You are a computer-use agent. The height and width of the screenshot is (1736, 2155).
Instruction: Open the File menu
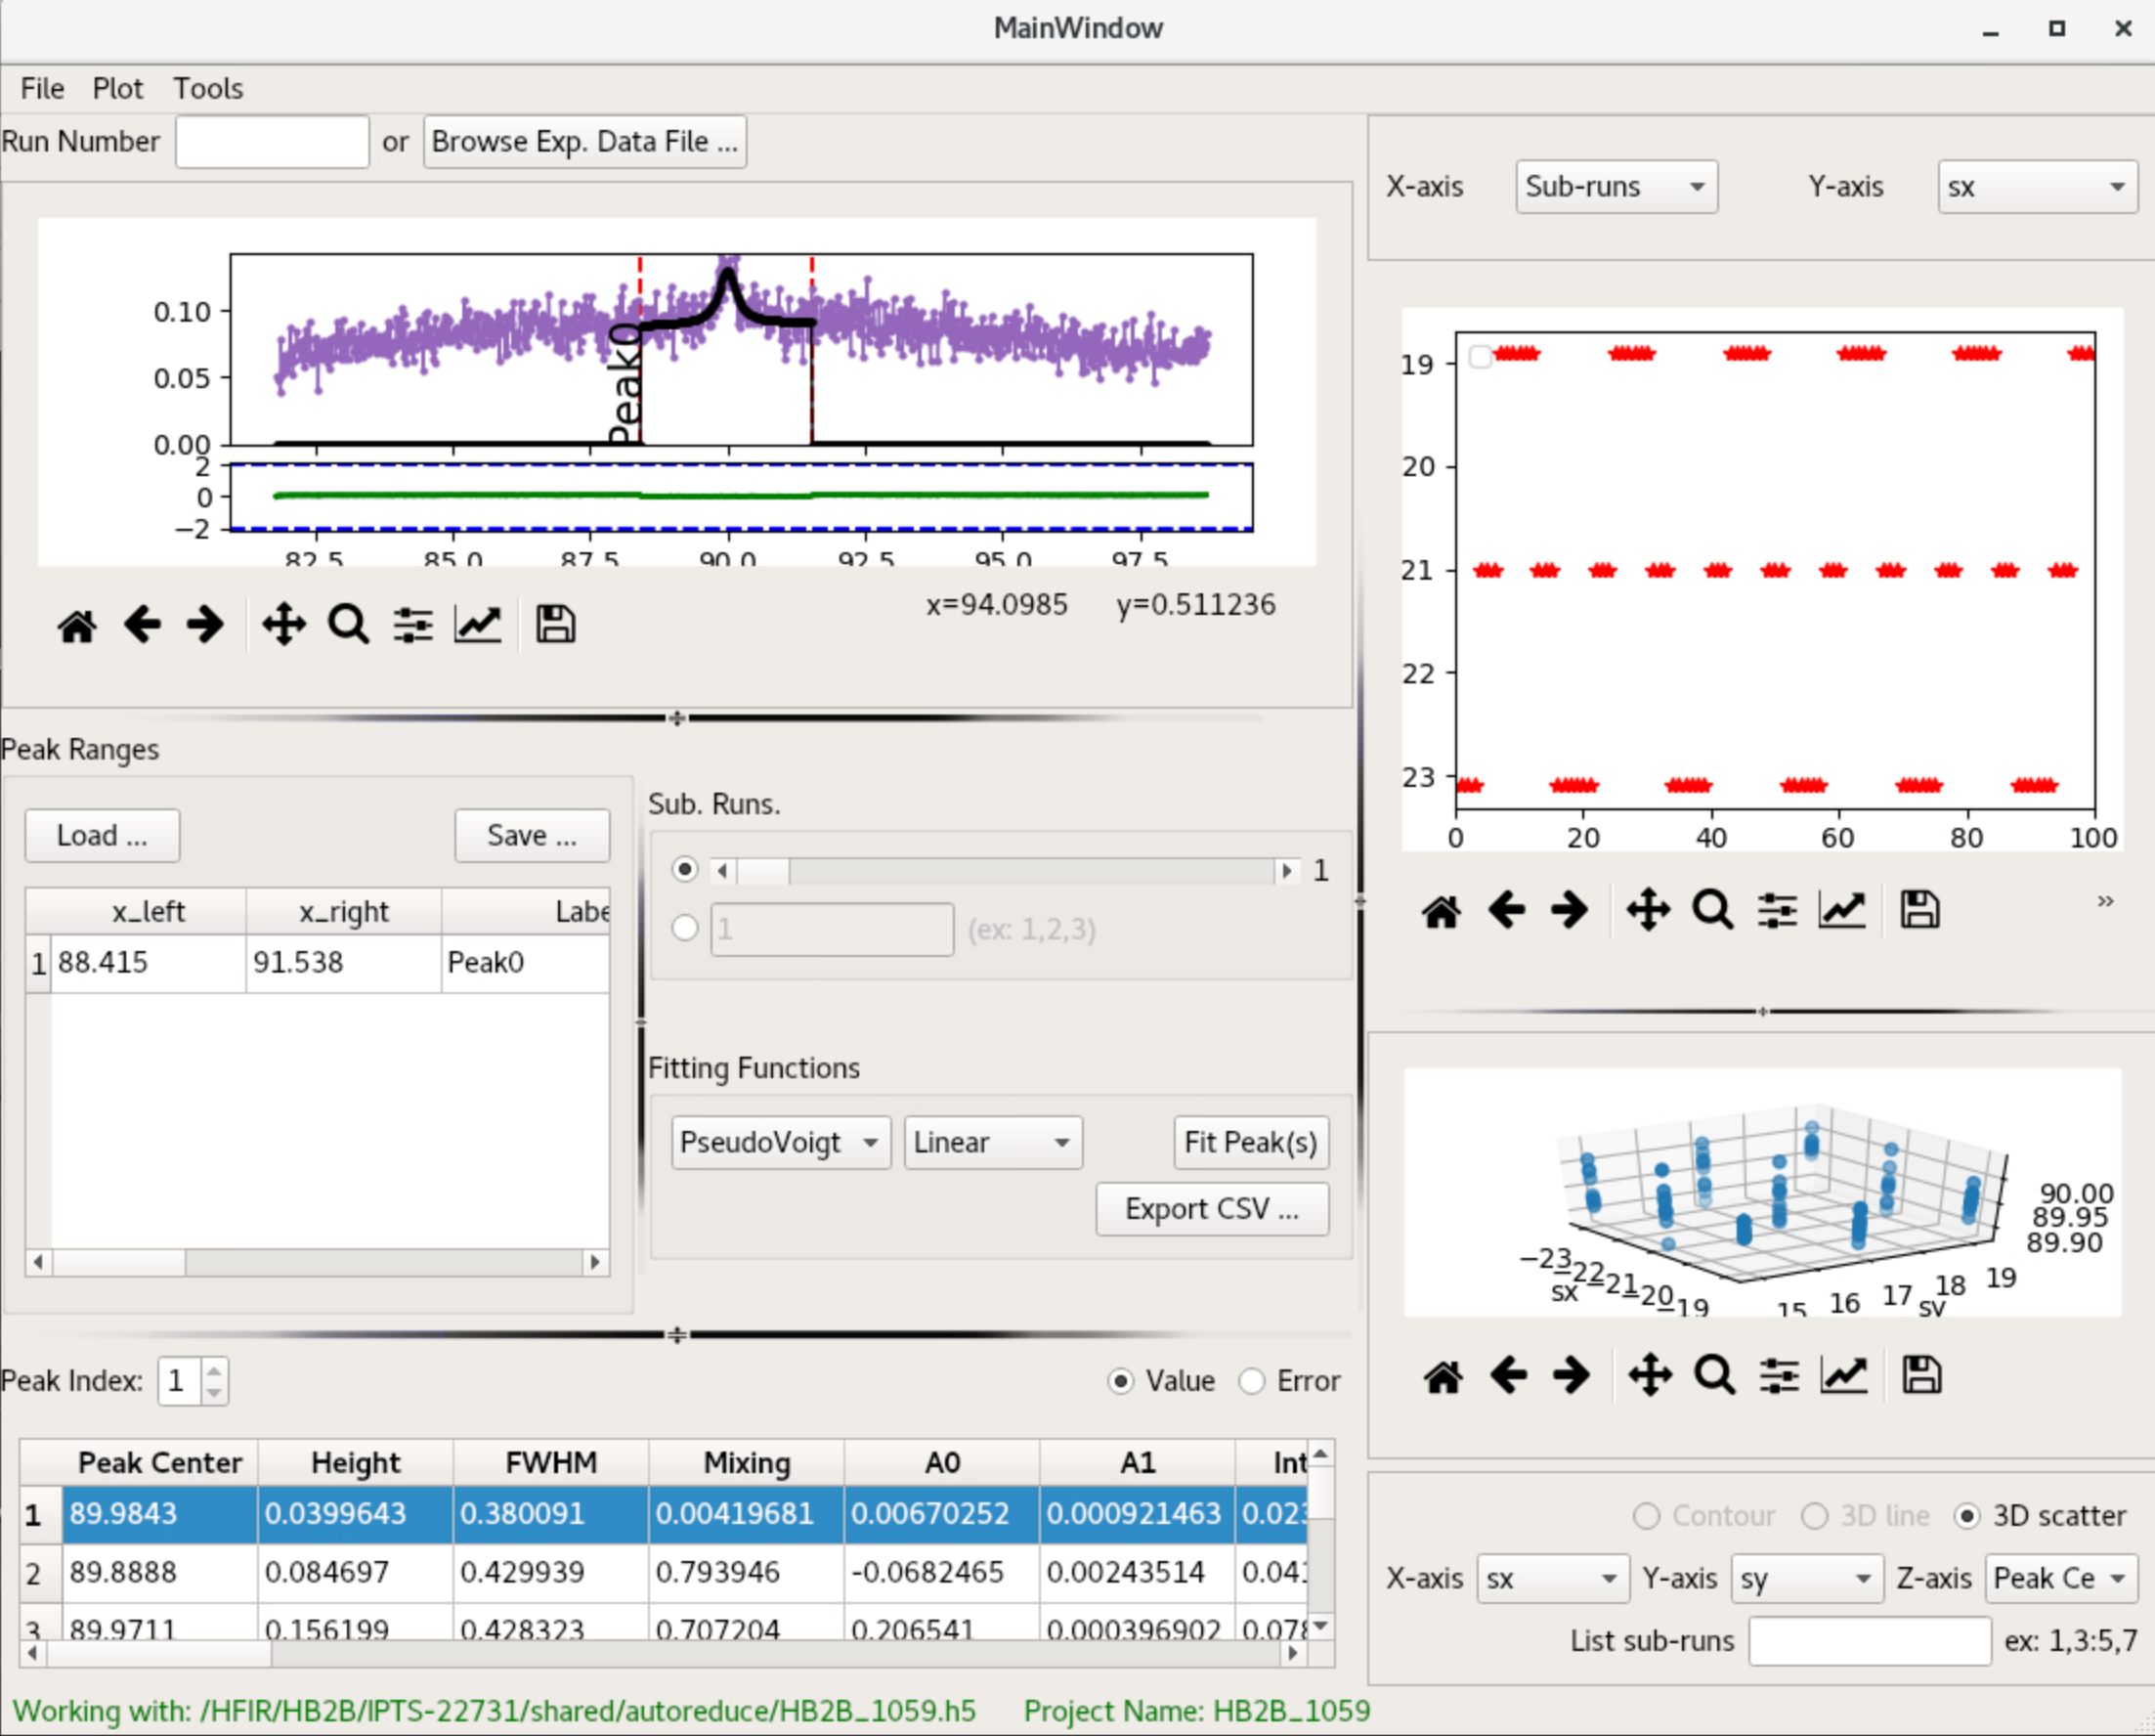(42, 89)
